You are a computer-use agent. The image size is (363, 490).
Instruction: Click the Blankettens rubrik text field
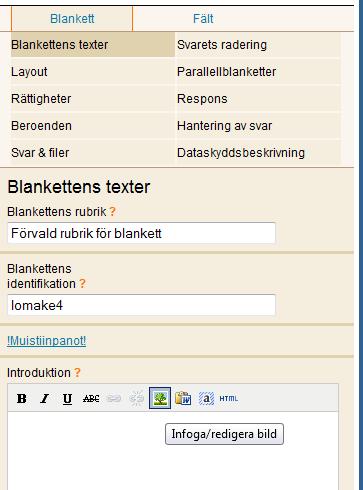pos(141,233)
